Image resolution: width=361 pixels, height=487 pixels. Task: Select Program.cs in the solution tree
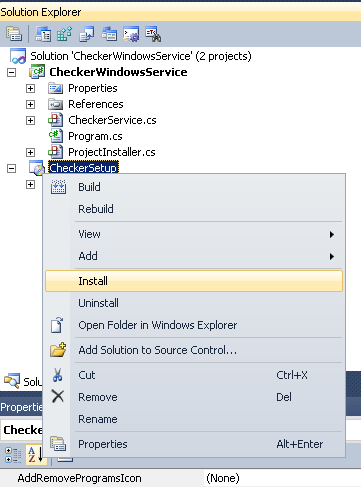[95, 136]
